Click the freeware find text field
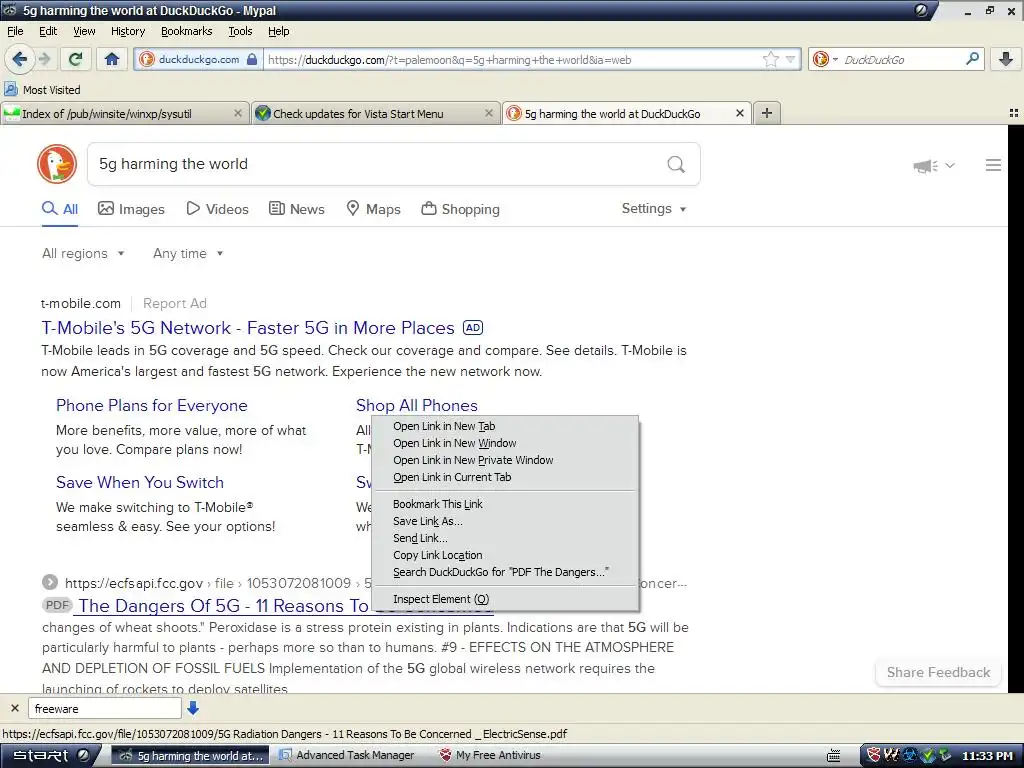 (104, 708)
